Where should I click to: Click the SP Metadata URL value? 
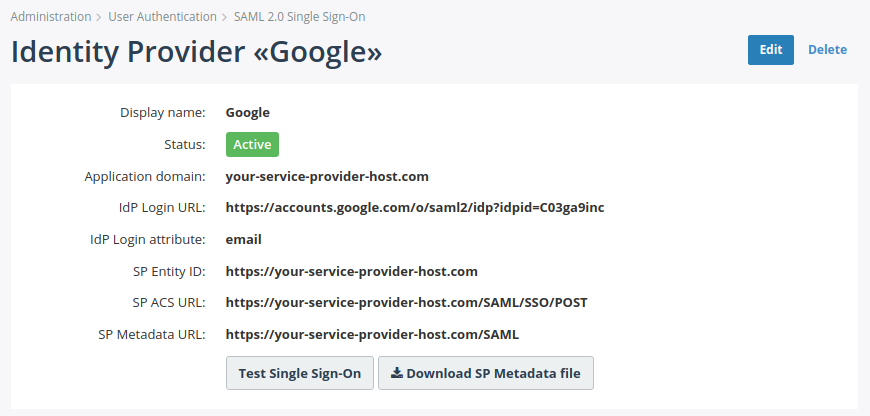point(372,334)
